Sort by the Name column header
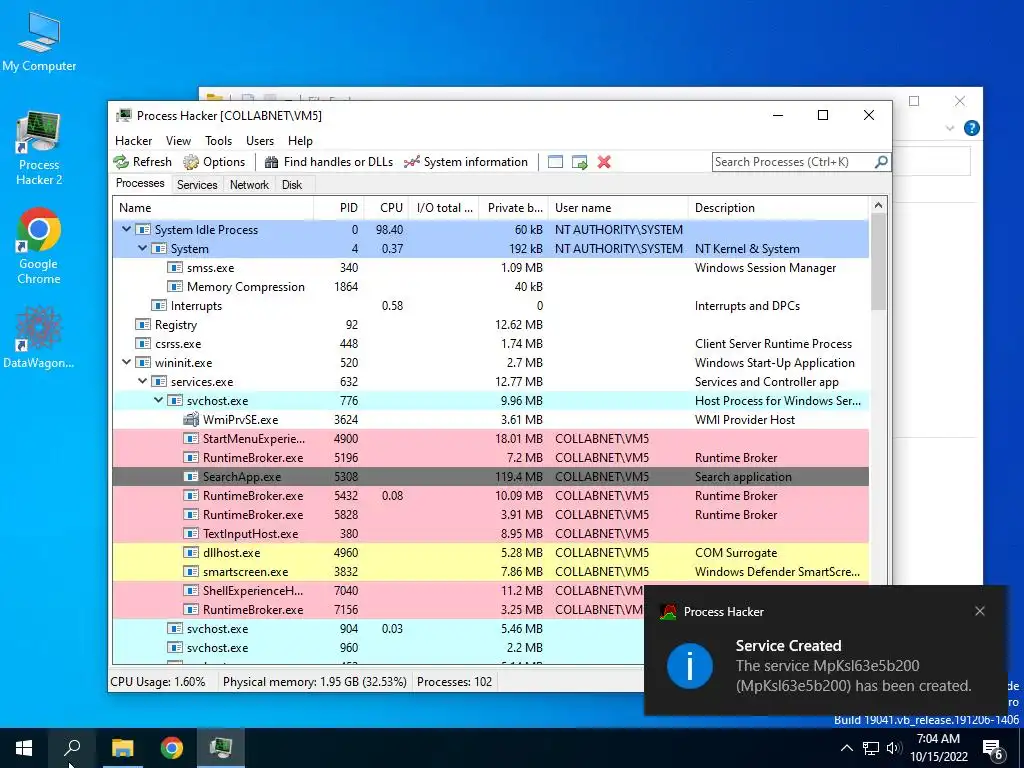The height and width of the screenshot is (768, 1024). pyautogui.click(x=213, y=208)
